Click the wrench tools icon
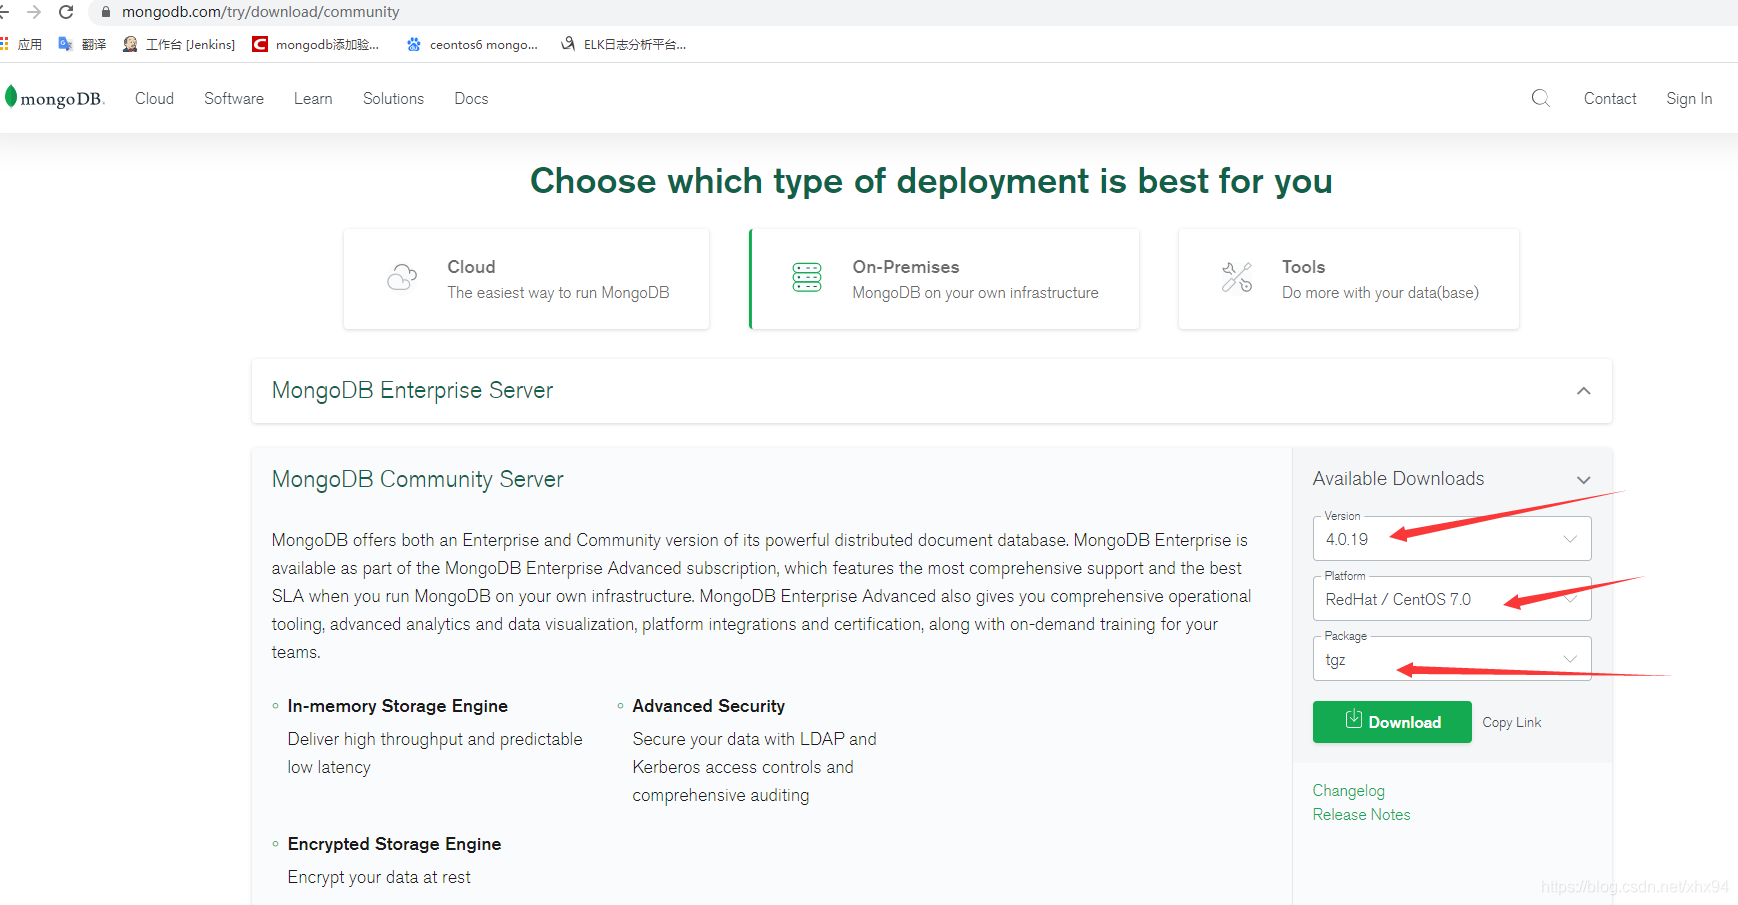 1237,277
